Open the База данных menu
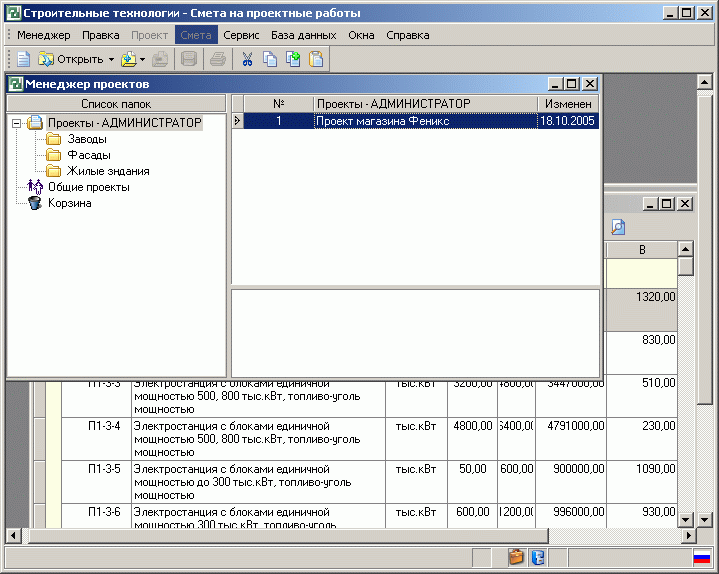The width and height of the screenshot is (719, 574). coord(304,35)
